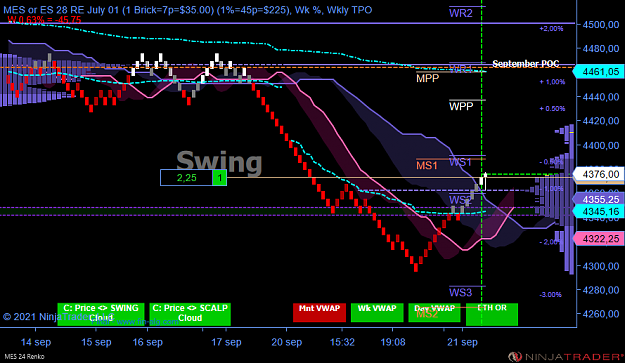Click the 16 sep date label
The width and height of the screenshot is (625, 363).
(x=147, y=342)
